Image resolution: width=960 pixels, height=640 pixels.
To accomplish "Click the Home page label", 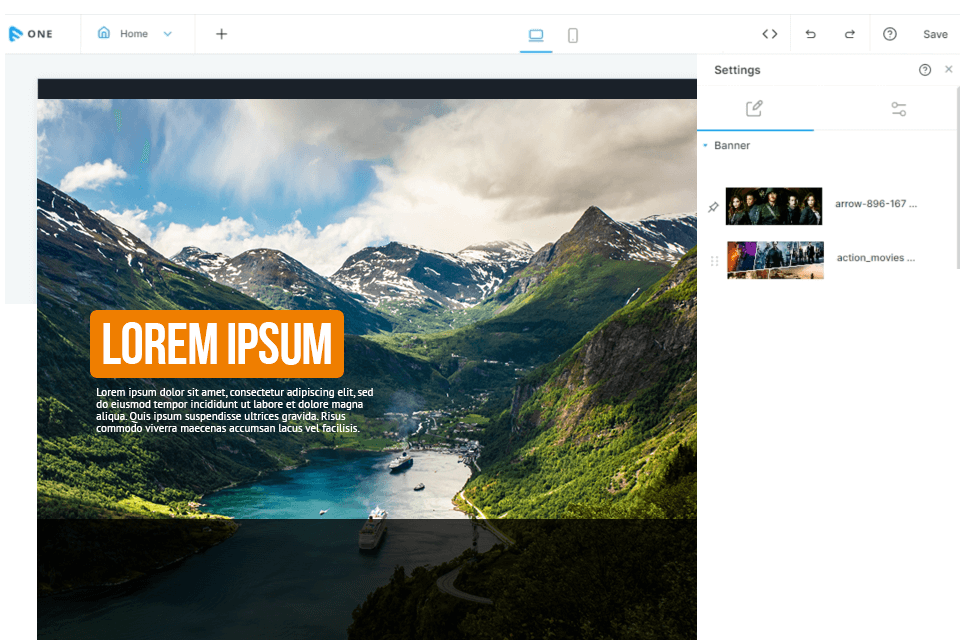I will tap(133, 34).
